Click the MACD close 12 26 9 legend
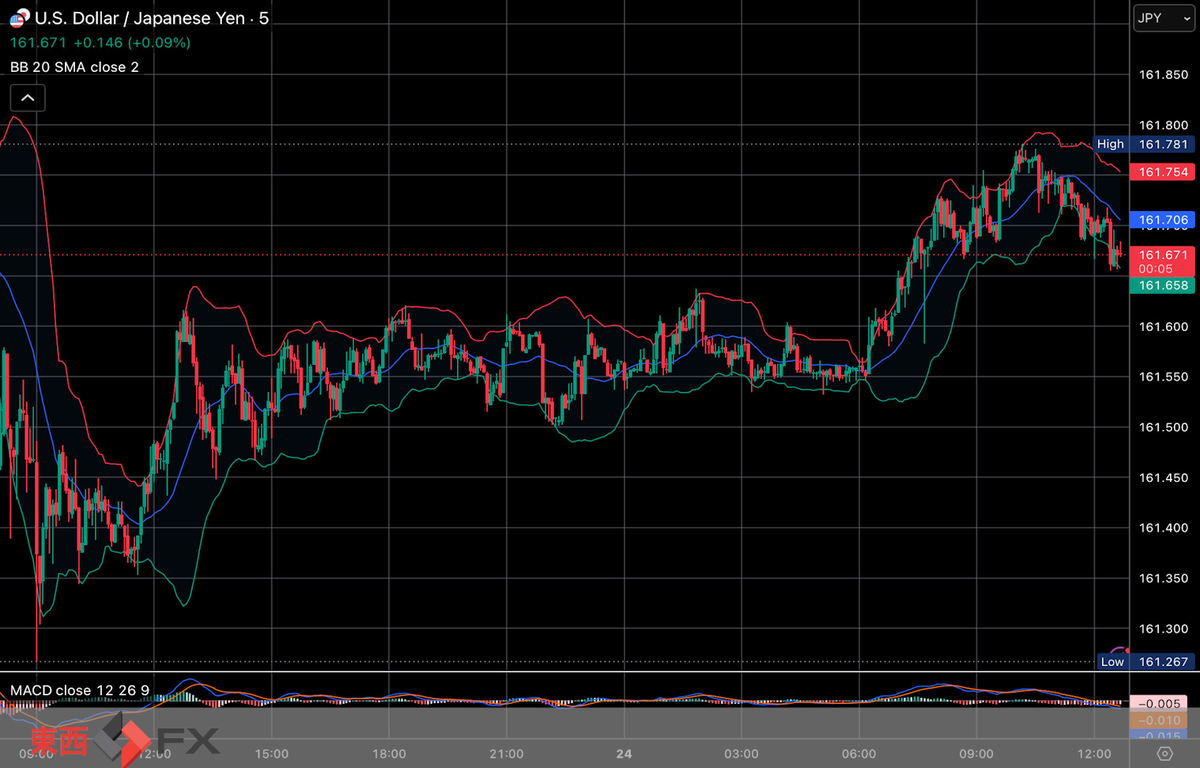 tap(80, 691)
